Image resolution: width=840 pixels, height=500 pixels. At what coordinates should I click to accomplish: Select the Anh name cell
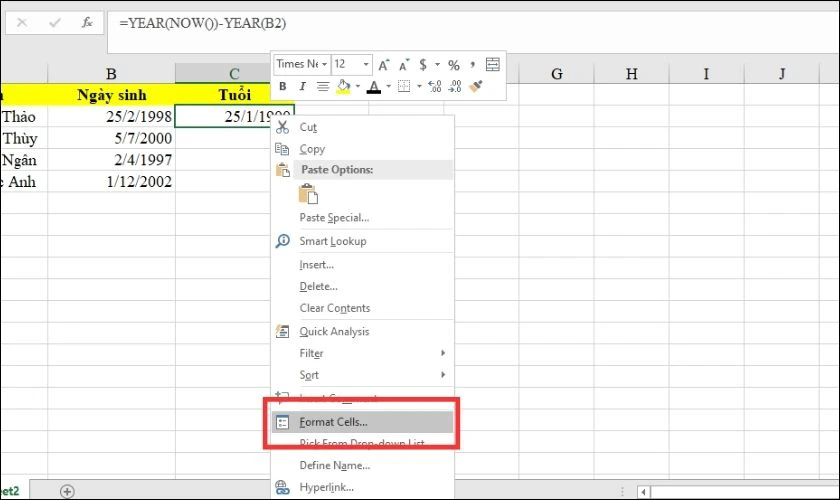[x=24, y=182]
